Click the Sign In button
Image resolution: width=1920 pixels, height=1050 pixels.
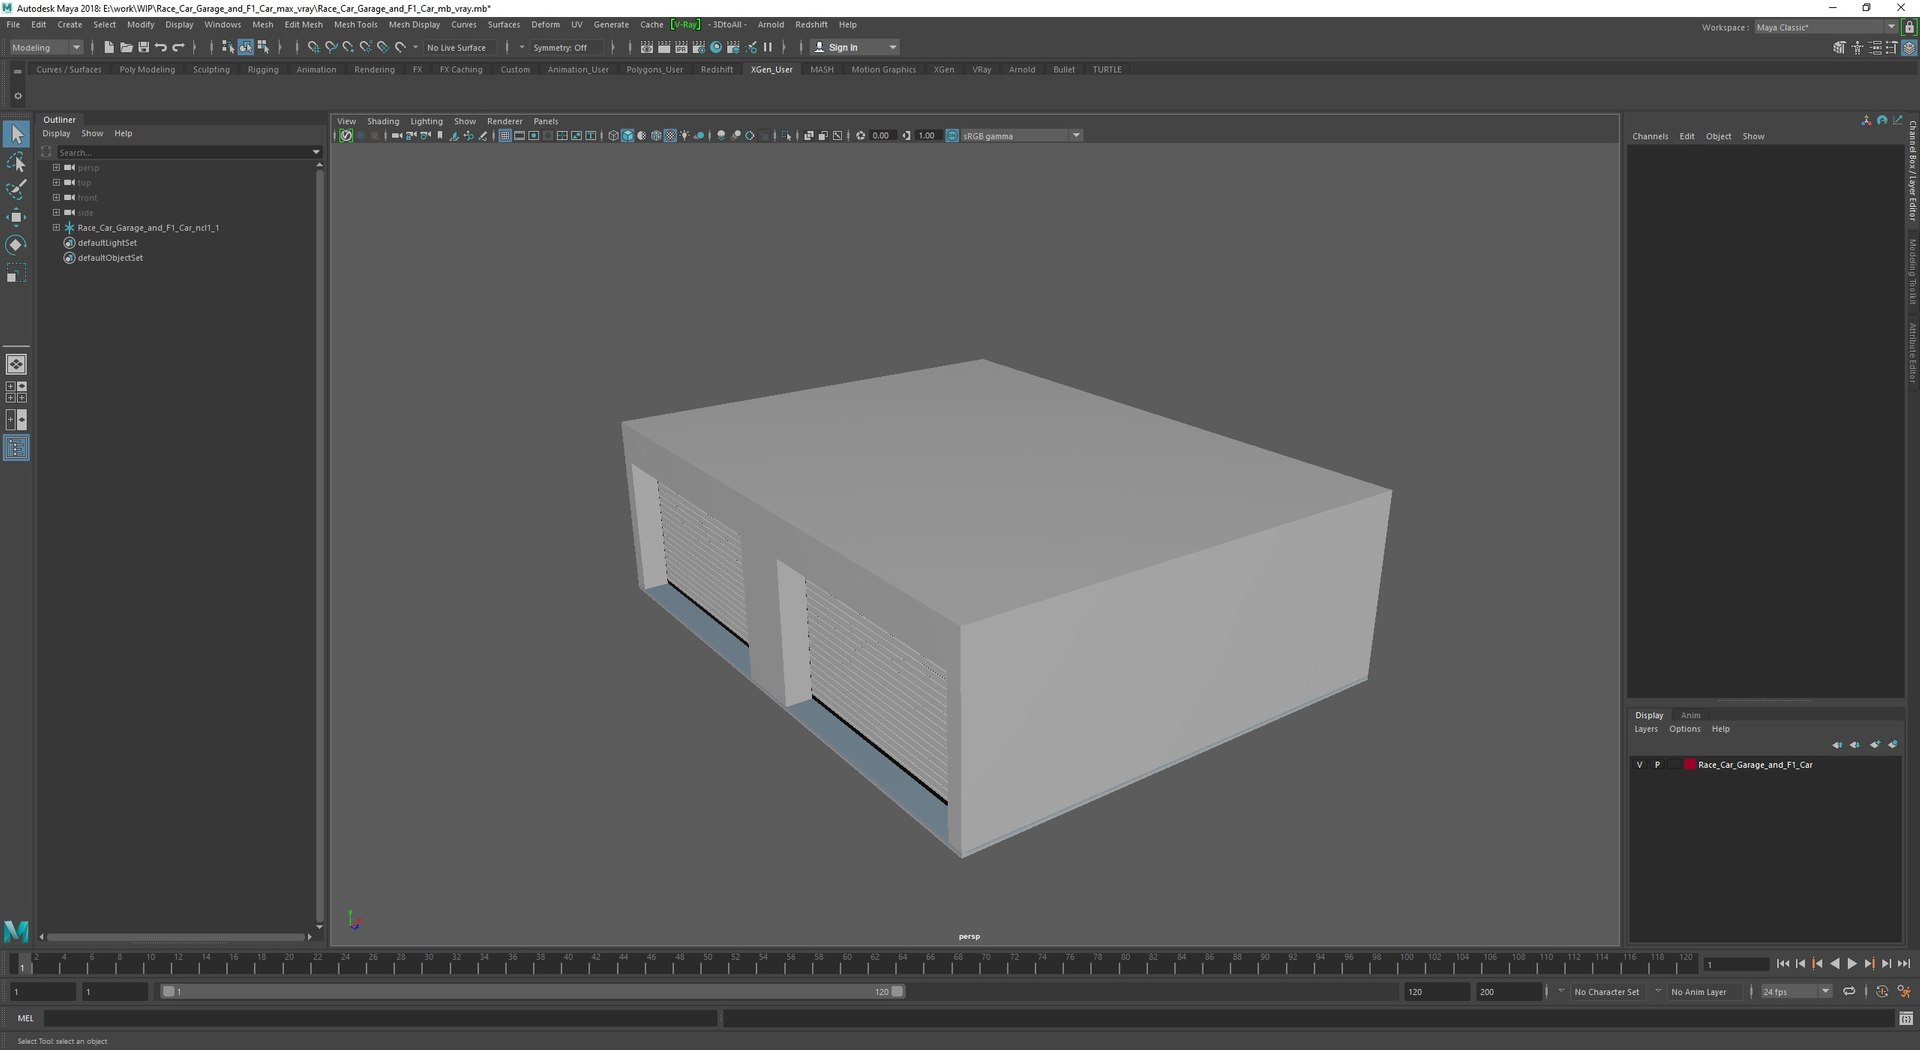[x=855, y=48]
